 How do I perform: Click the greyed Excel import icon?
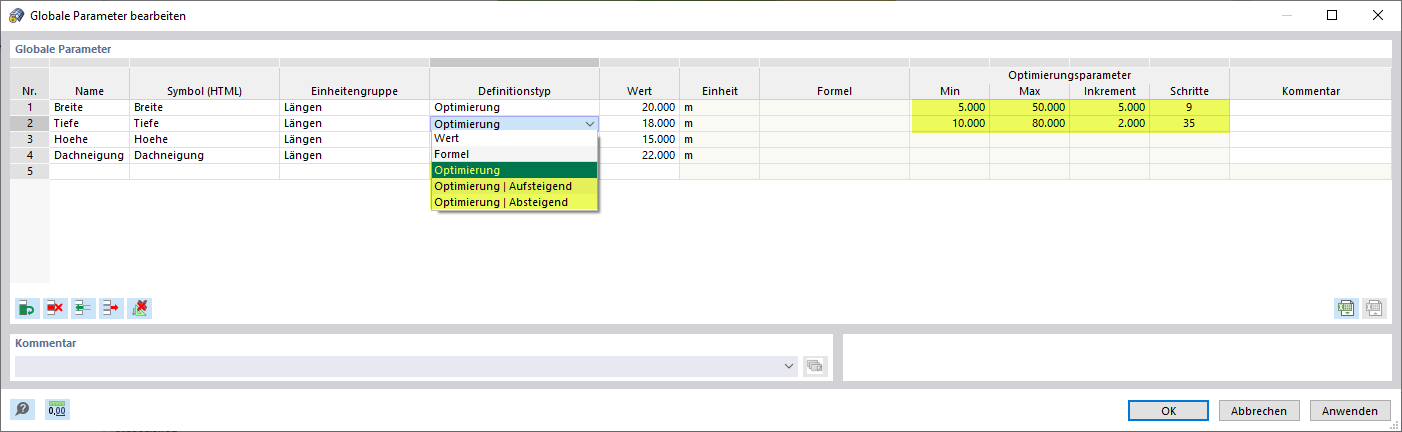[x=1374, y=308]
